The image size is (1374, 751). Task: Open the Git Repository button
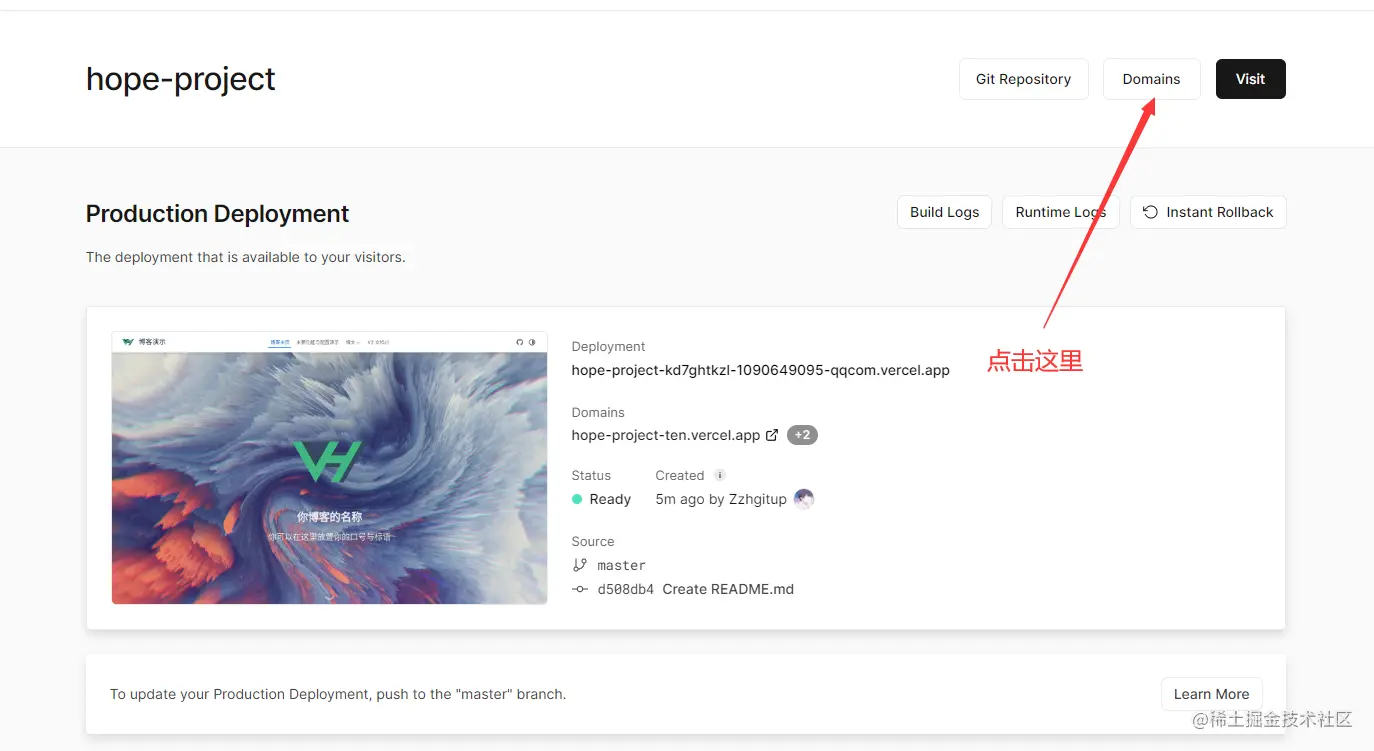pyautogui.click(x=1023, y=79)
